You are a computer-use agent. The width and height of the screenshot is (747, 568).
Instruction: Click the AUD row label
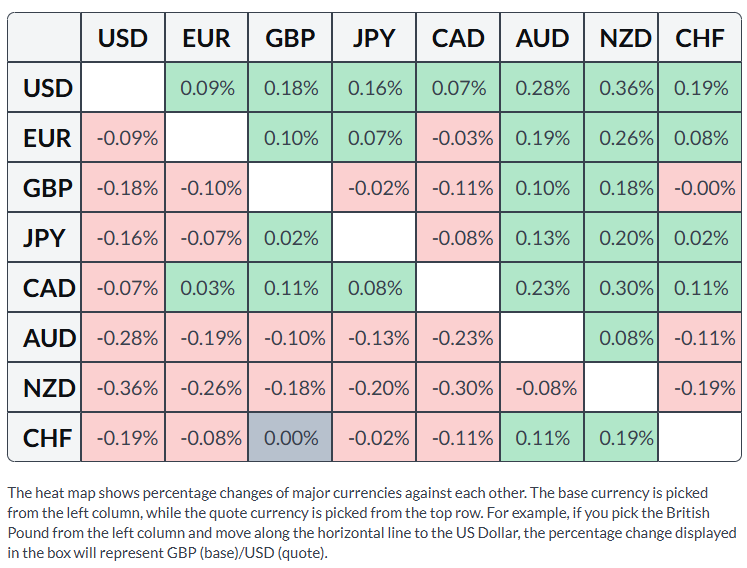click(x=44, y=338)
